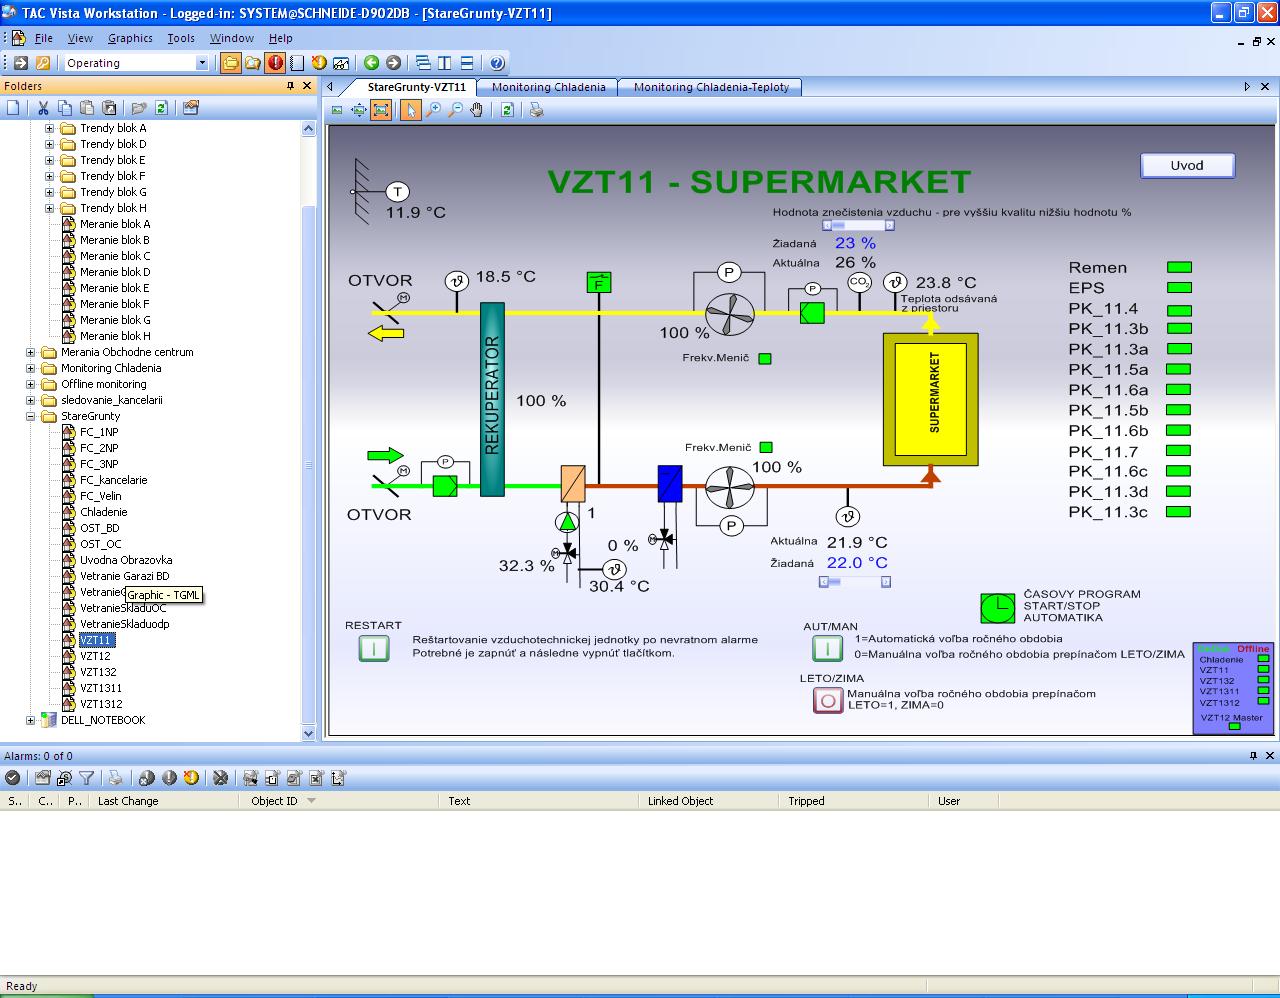1280x998 pixels.
Task: Switch to the Monitoring Chladenia-Teploty tab
Action: coord(711,87)
